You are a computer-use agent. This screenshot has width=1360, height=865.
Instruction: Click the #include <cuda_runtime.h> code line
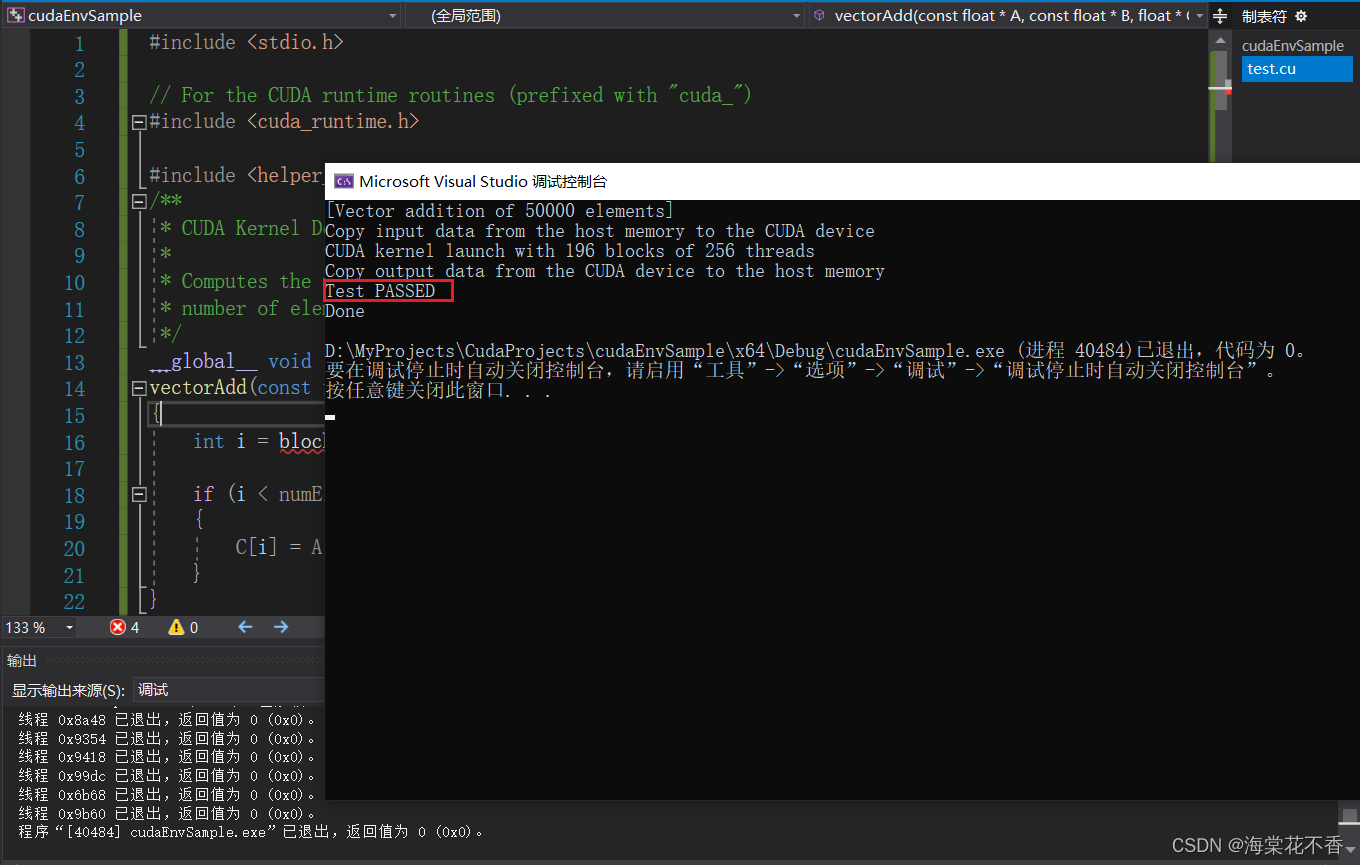pos(284,121)
